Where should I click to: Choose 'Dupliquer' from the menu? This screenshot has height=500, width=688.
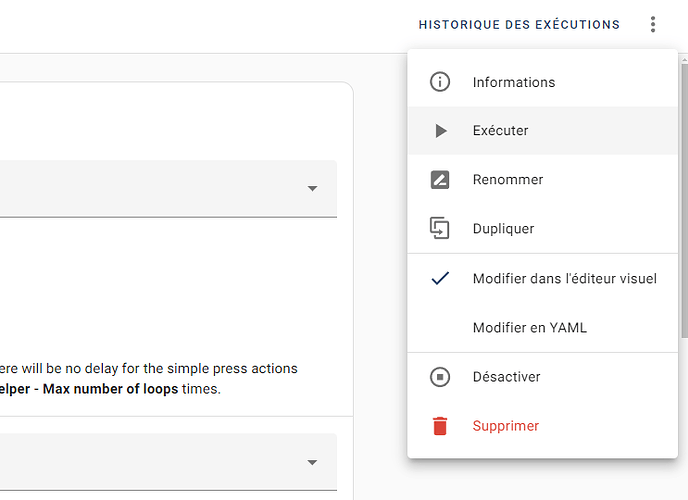coord(503,229)
